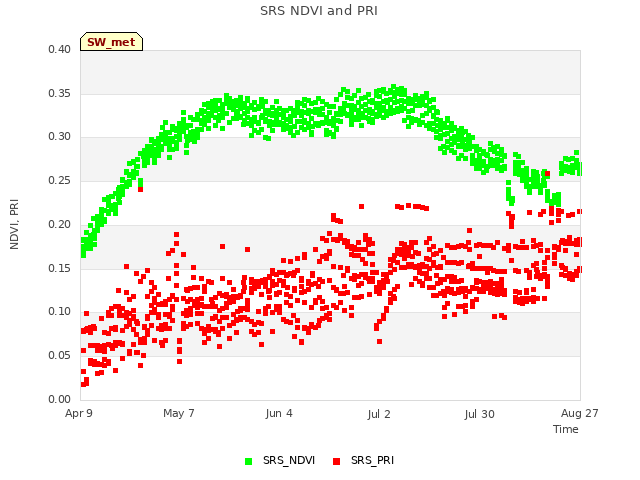Click the 0.40 y-axis tick label
The width and height of the screenshot is (640, 480).
[59, 49]
